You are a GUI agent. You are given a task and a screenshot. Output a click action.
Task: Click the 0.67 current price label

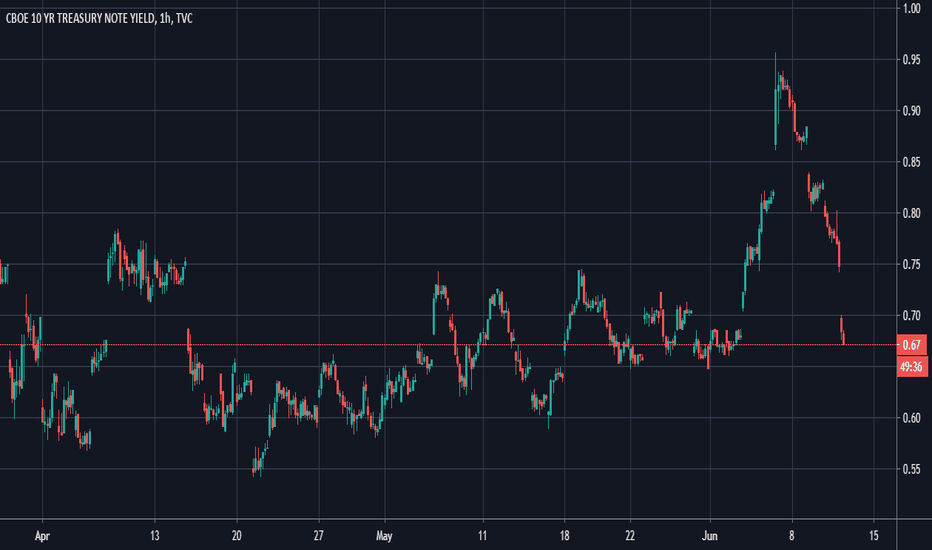[x=912, y=345]
